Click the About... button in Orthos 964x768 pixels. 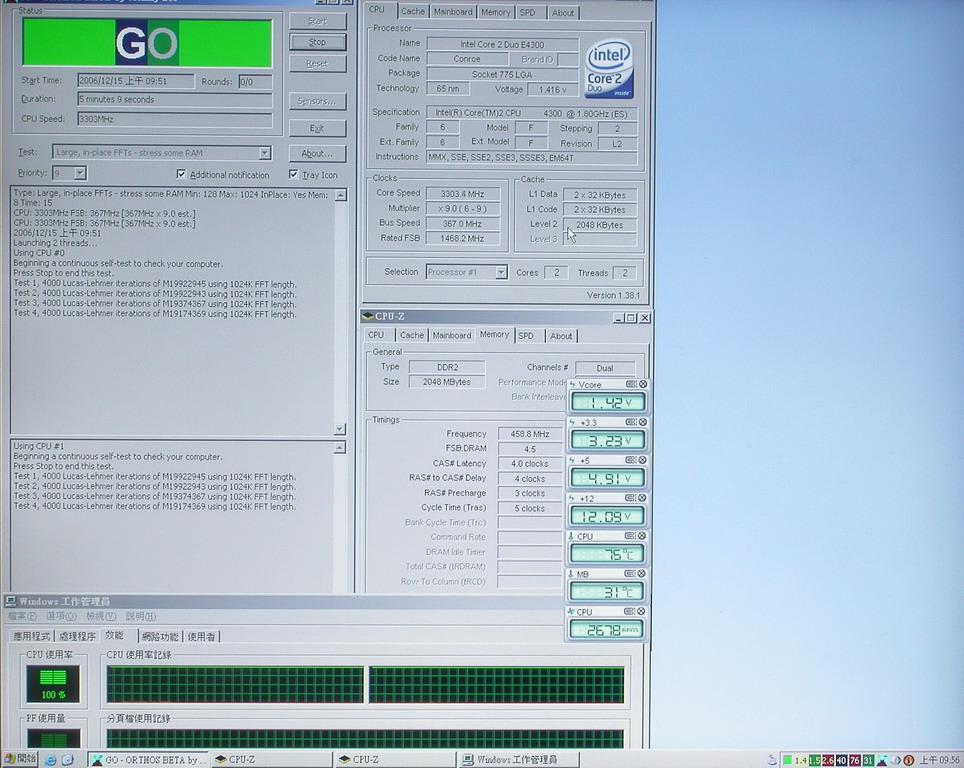(317, 153)
